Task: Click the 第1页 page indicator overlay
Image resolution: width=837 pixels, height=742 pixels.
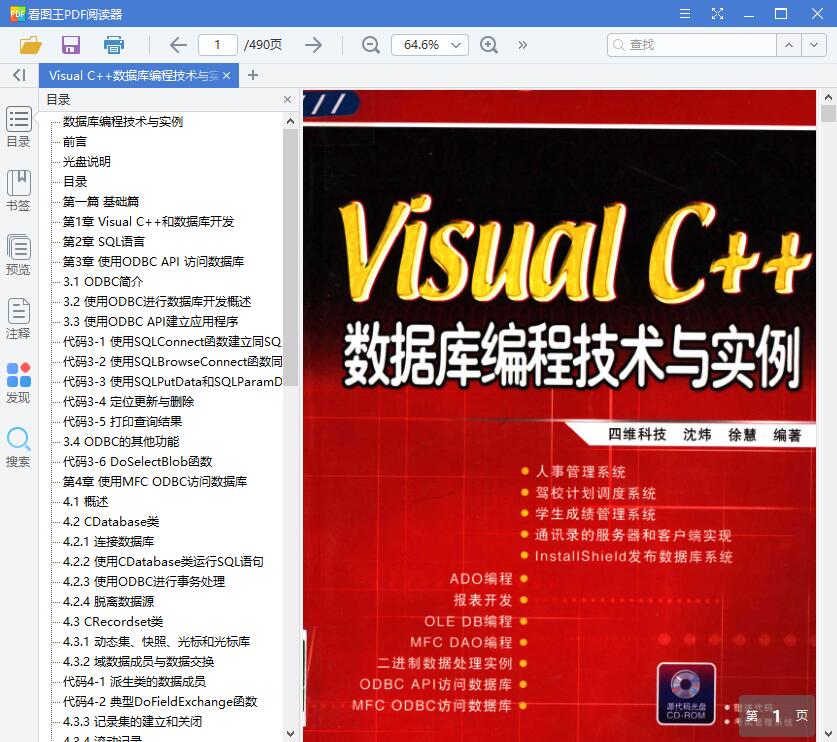Action: point(777,716)
